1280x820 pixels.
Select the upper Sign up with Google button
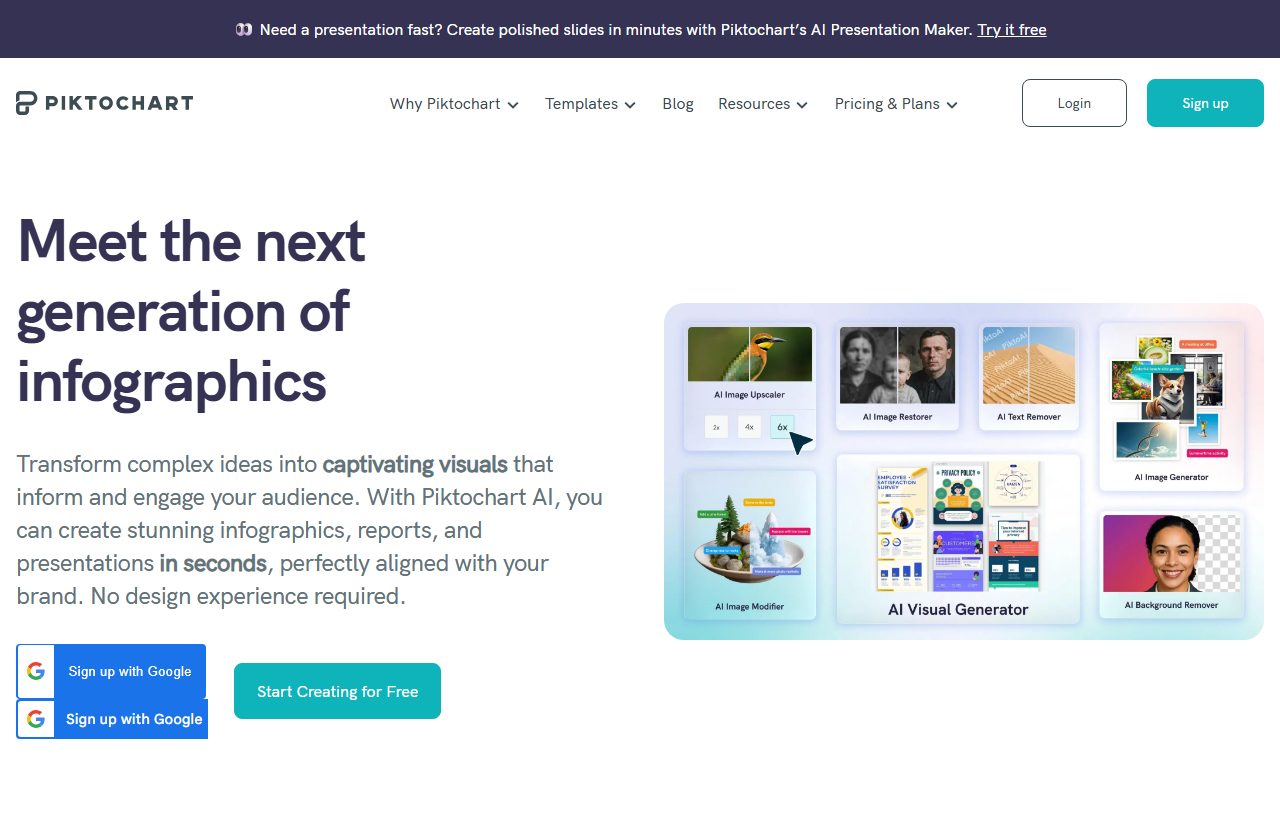111,671
